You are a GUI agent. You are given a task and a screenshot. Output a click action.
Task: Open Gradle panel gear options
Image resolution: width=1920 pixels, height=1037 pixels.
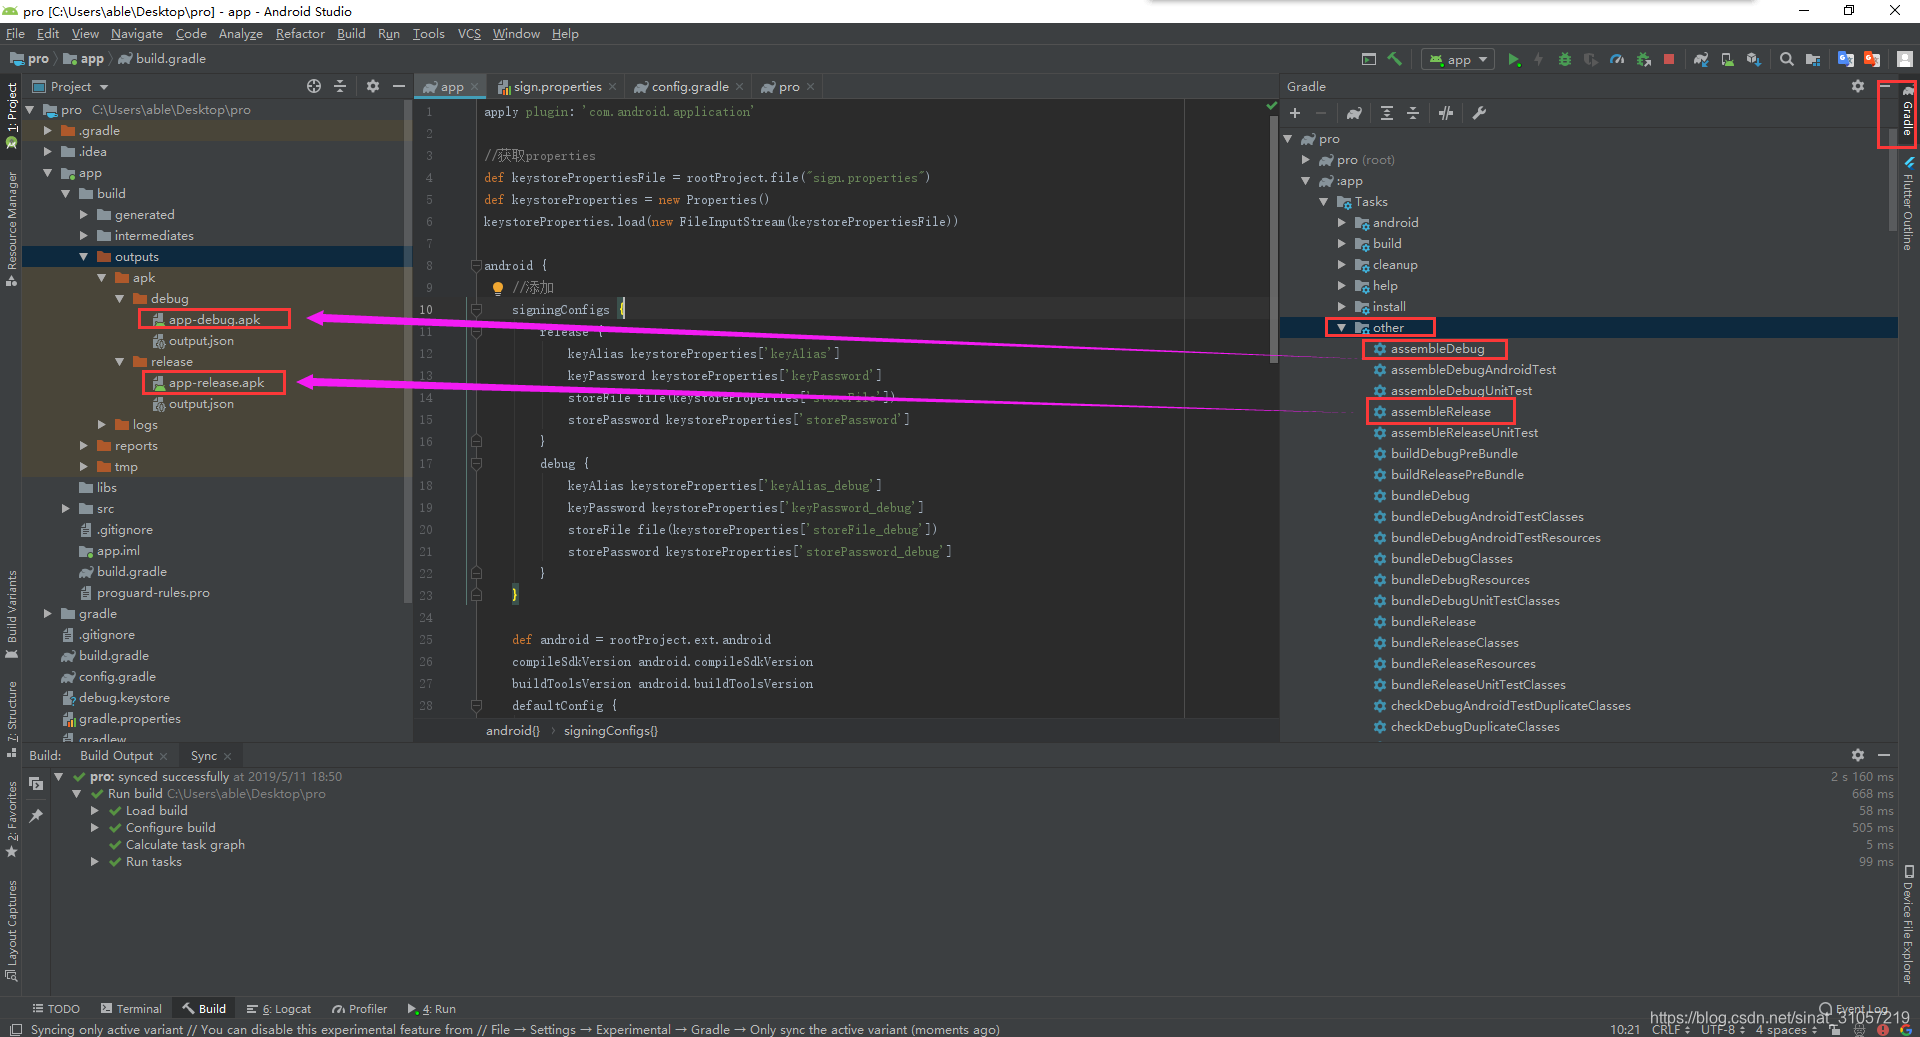click(1858, 87)
